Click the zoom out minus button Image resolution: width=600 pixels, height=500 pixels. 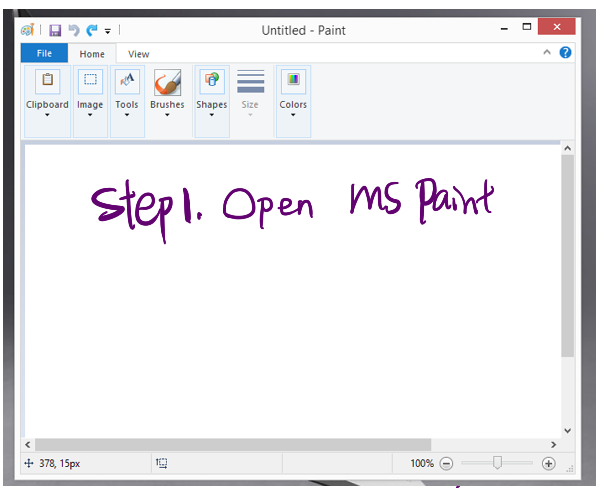click(x=446, y=463)
